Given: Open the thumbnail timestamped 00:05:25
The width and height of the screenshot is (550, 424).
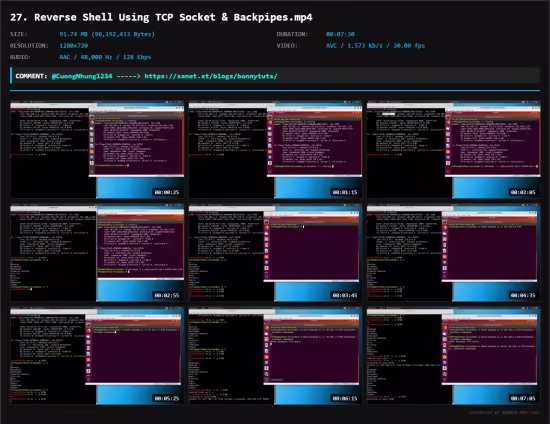Looking at the screenshot, I should pyautogui.click(x=97, y=356).
